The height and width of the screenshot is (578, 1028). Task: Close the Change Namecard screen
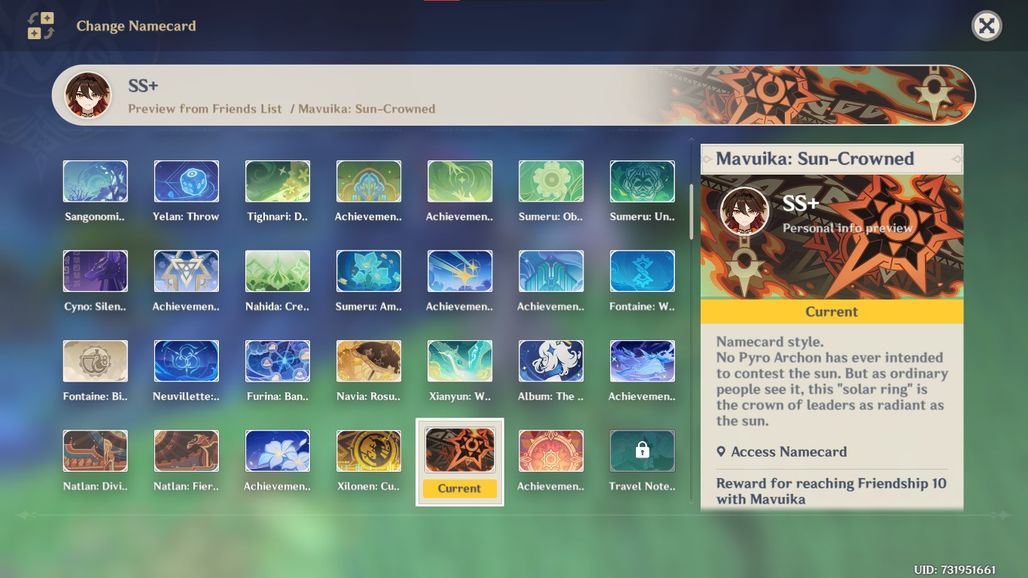coord(986,26)
